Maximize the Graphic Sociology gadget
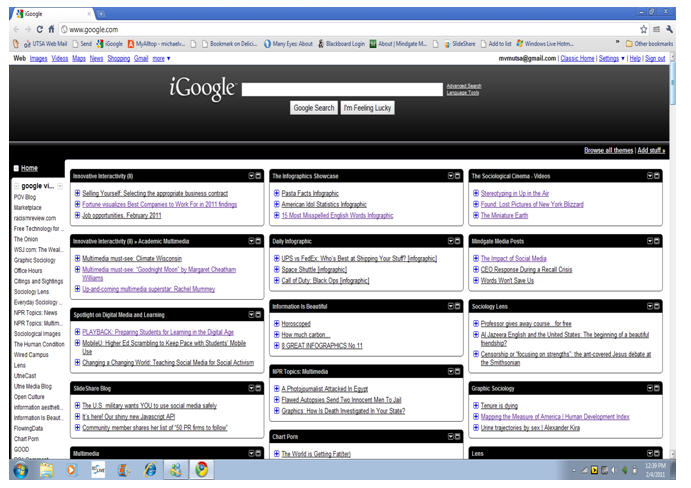 (x=657, y=388)
